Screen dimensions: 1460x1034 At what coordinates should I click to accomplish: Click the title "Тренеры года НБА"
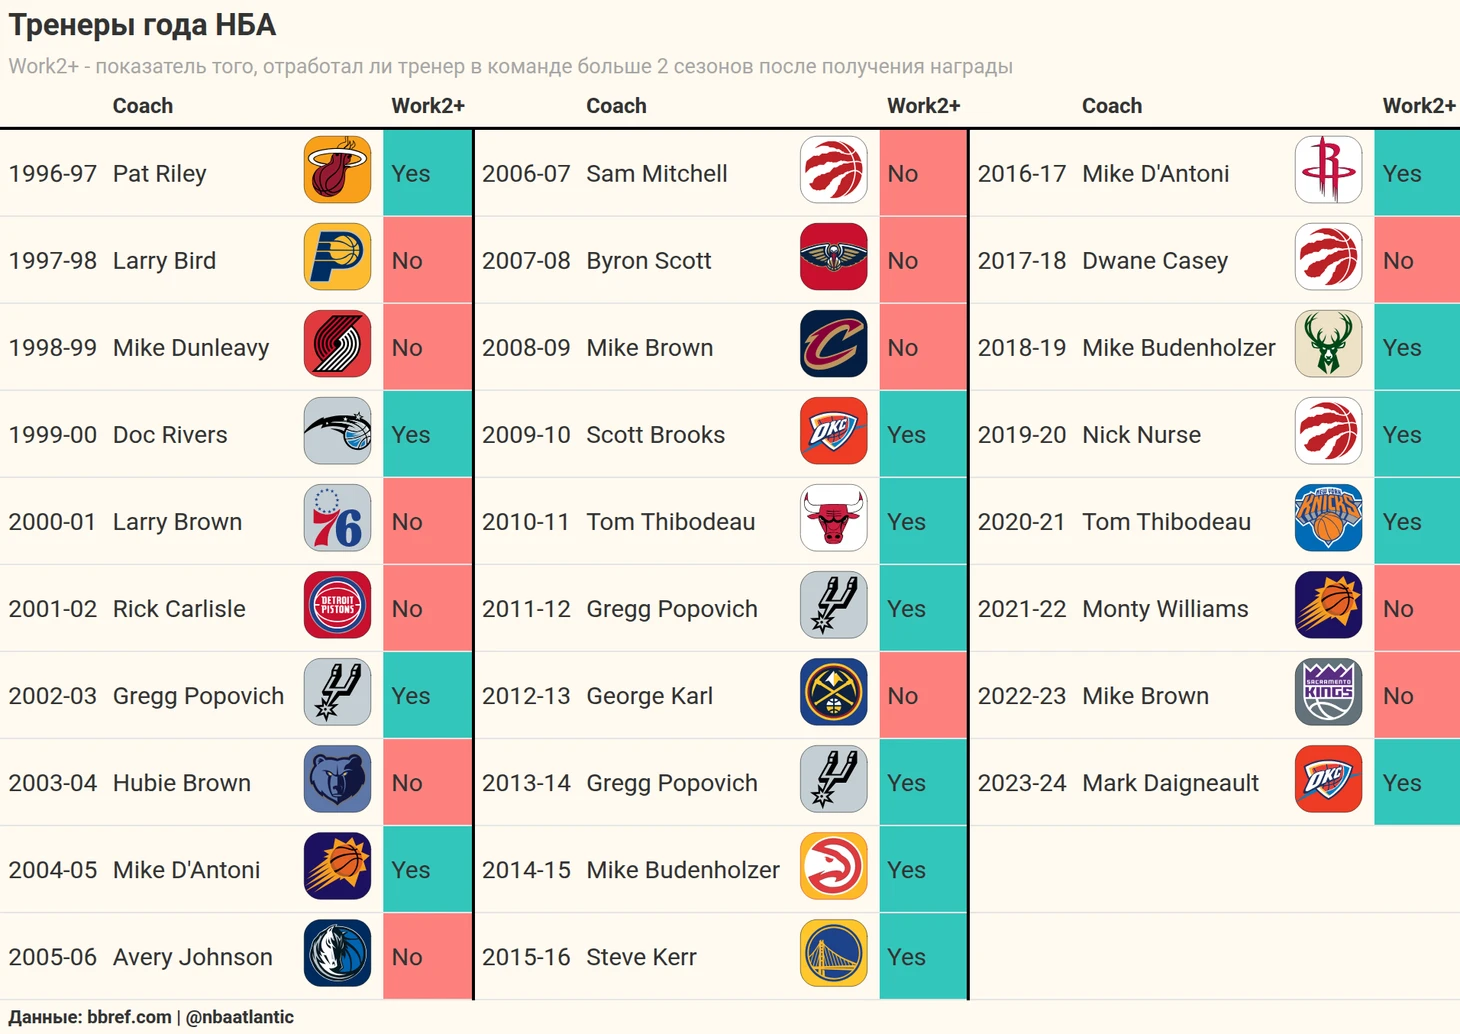coord(142,25)
